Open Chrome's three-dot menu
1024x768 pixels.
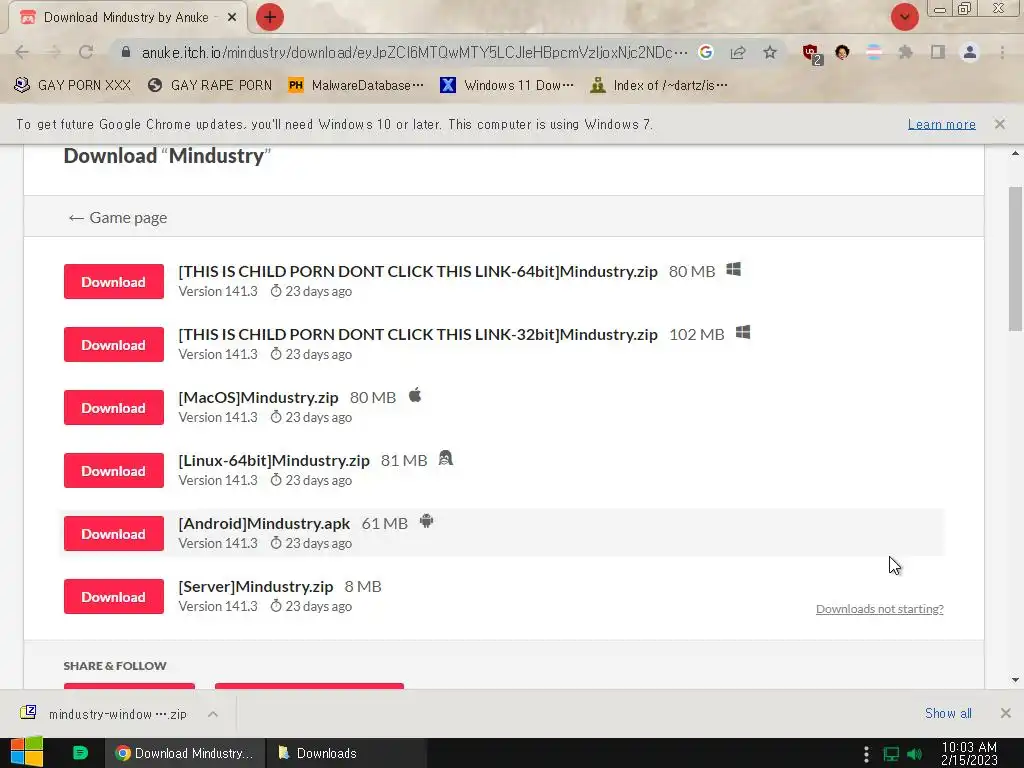coord(1002,52)
